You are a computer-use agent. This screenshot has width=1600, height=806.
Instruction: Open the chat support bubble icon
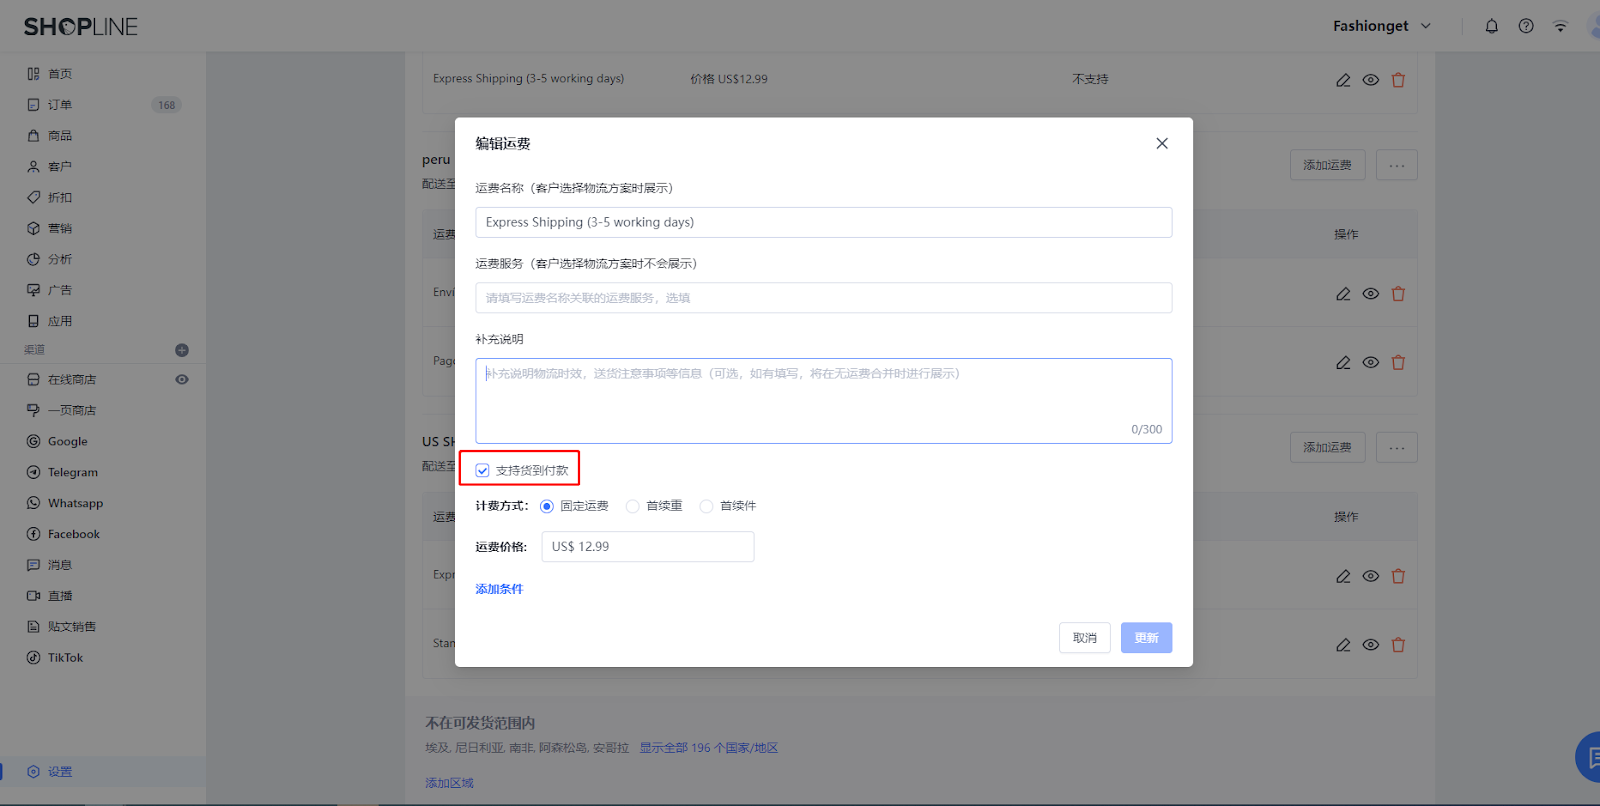click(1589, 757)
